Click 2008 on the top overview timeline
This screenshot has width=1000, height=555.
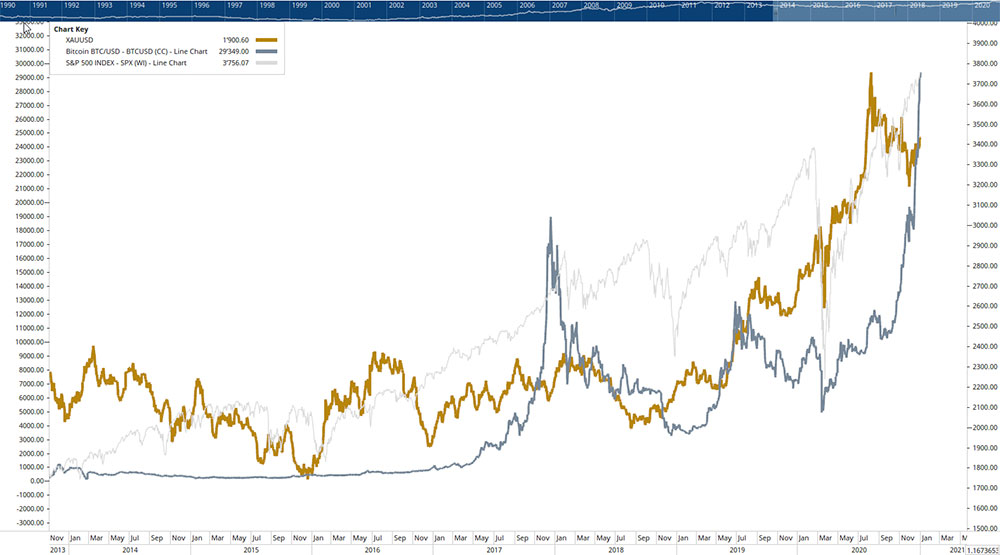(x=591, y=6)
